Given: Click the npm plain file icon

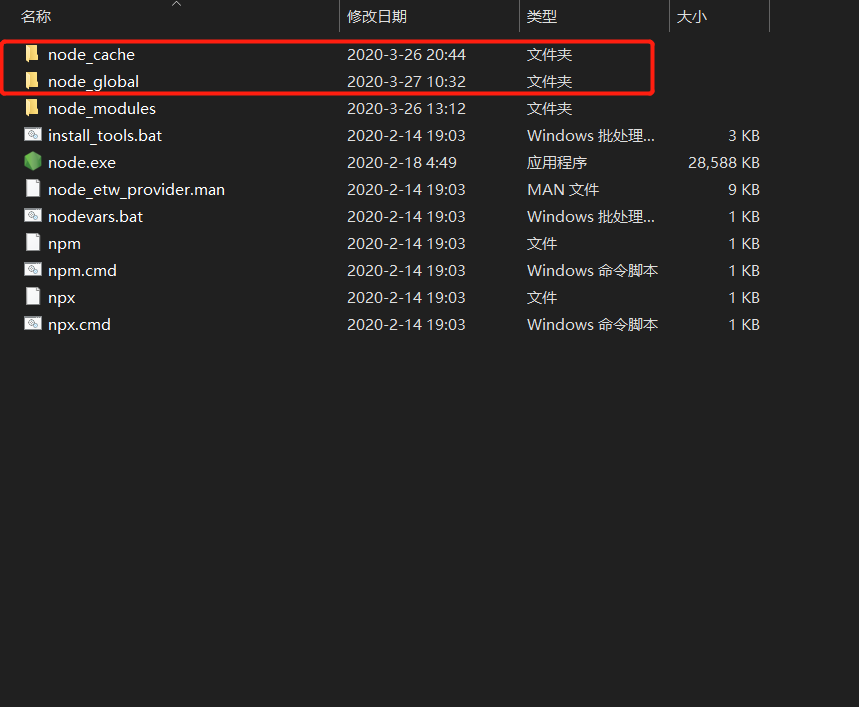Looking at the screenshot, I should [33, 243].
